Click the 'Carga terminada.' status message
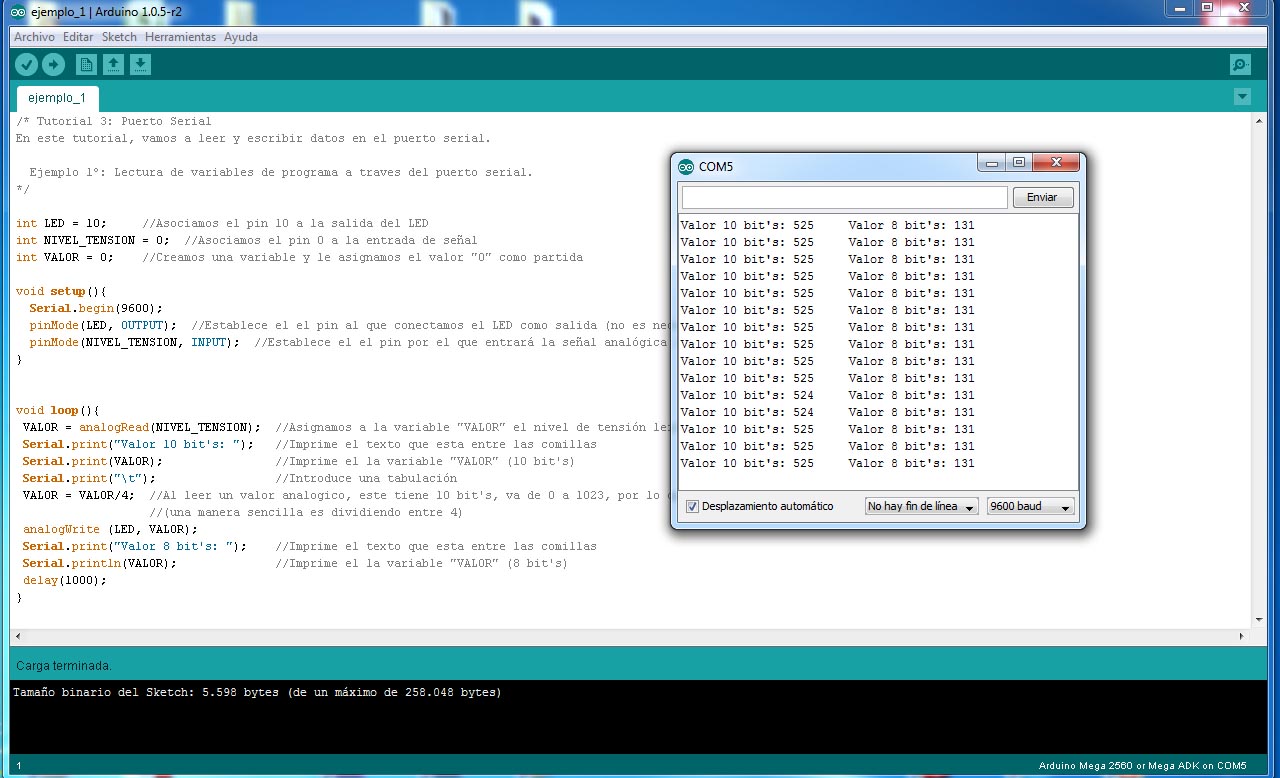Viewport: 1280px width, 778px height. click(64, 665)
